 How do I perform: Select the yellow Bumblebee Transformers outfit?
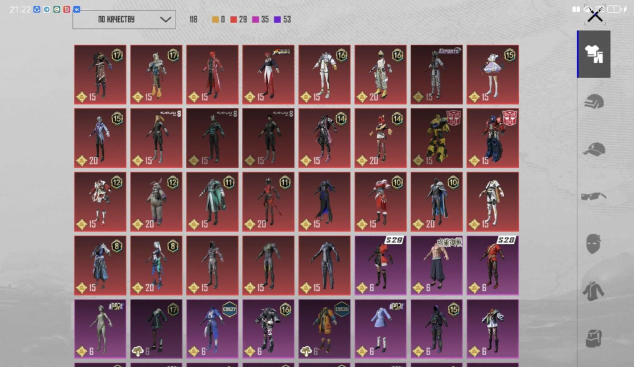[x=437, y=138]
